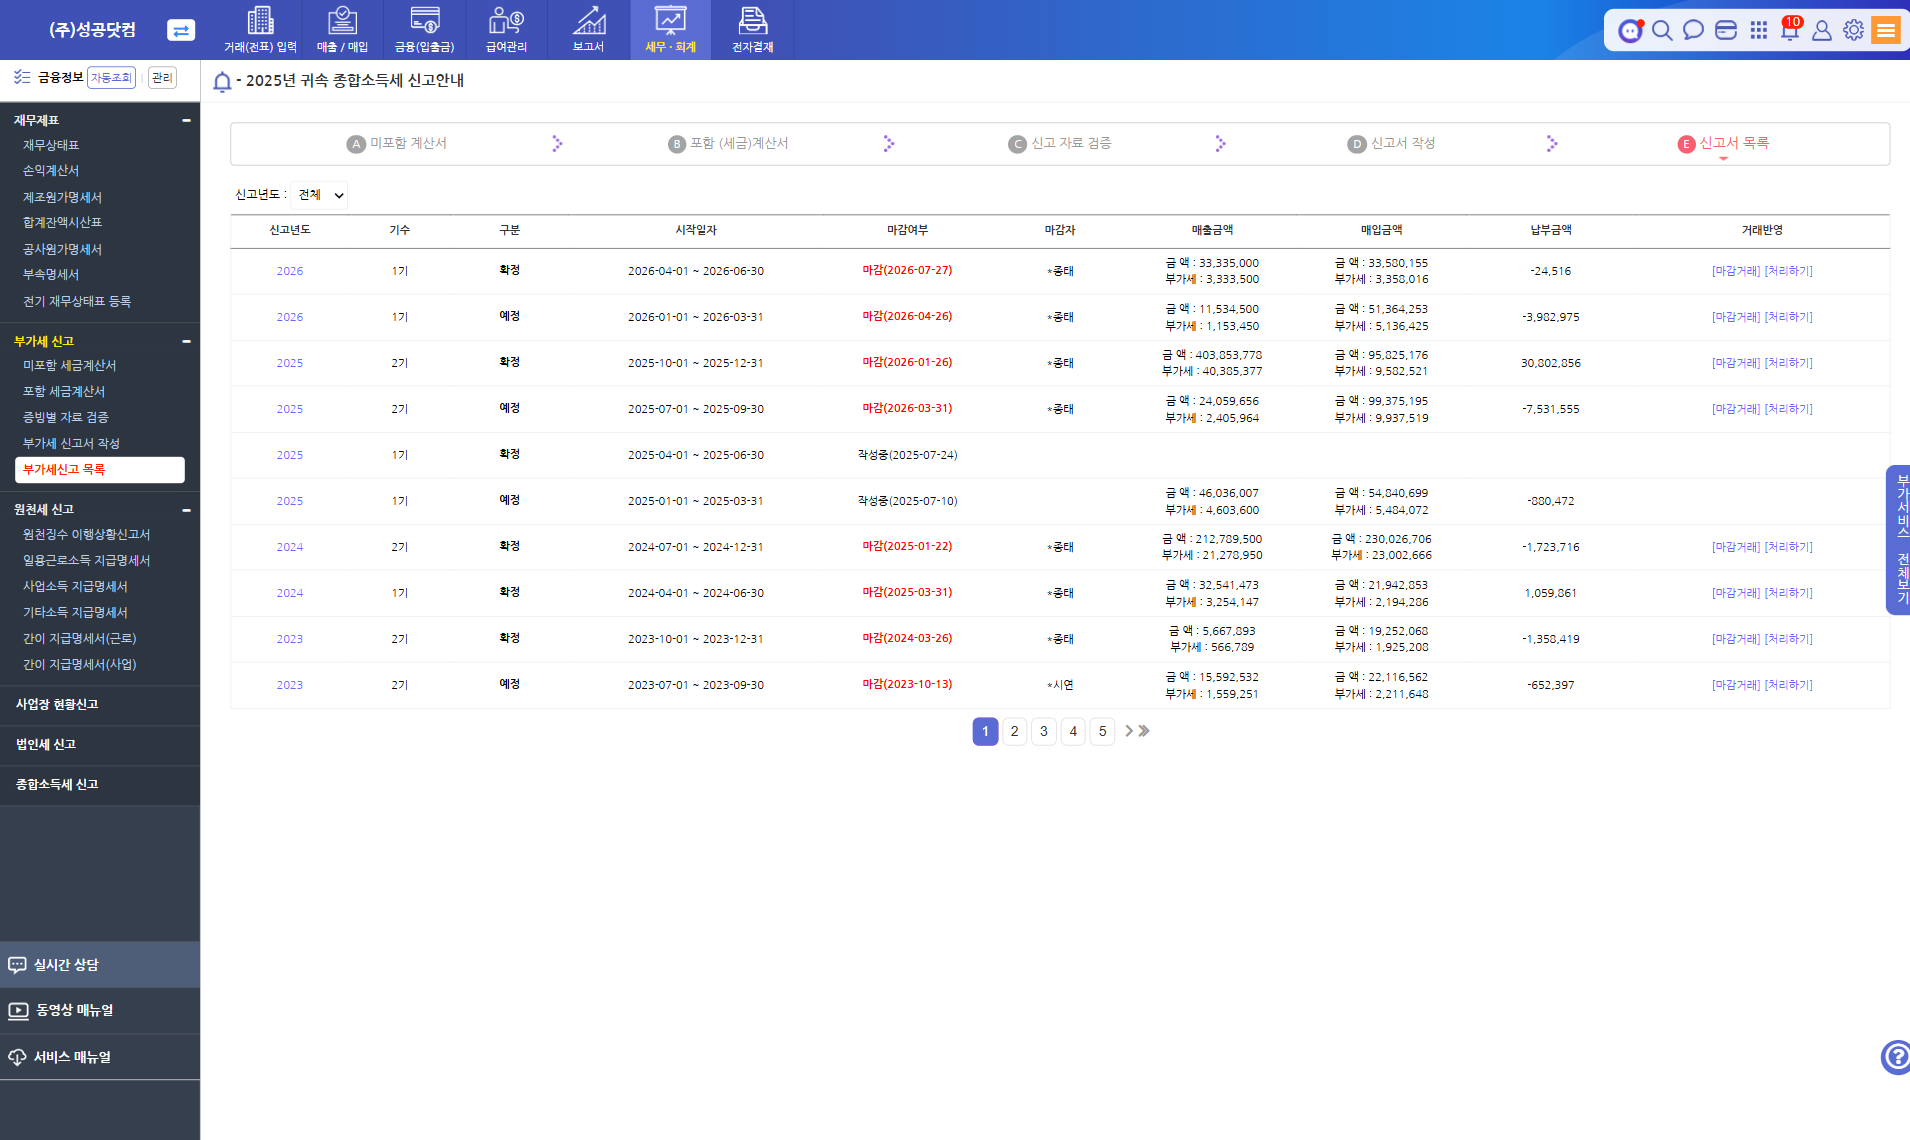Select step A 미포함 계산서
This screenshot has height=1140, width=1910.
[397, 144]
